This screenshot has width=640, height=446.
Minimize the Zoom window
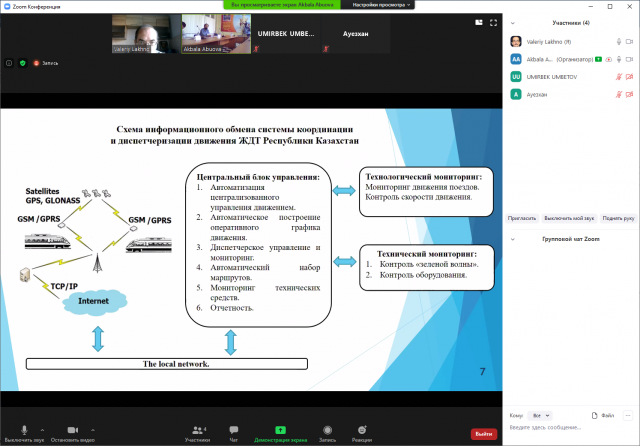coord(591,7)
